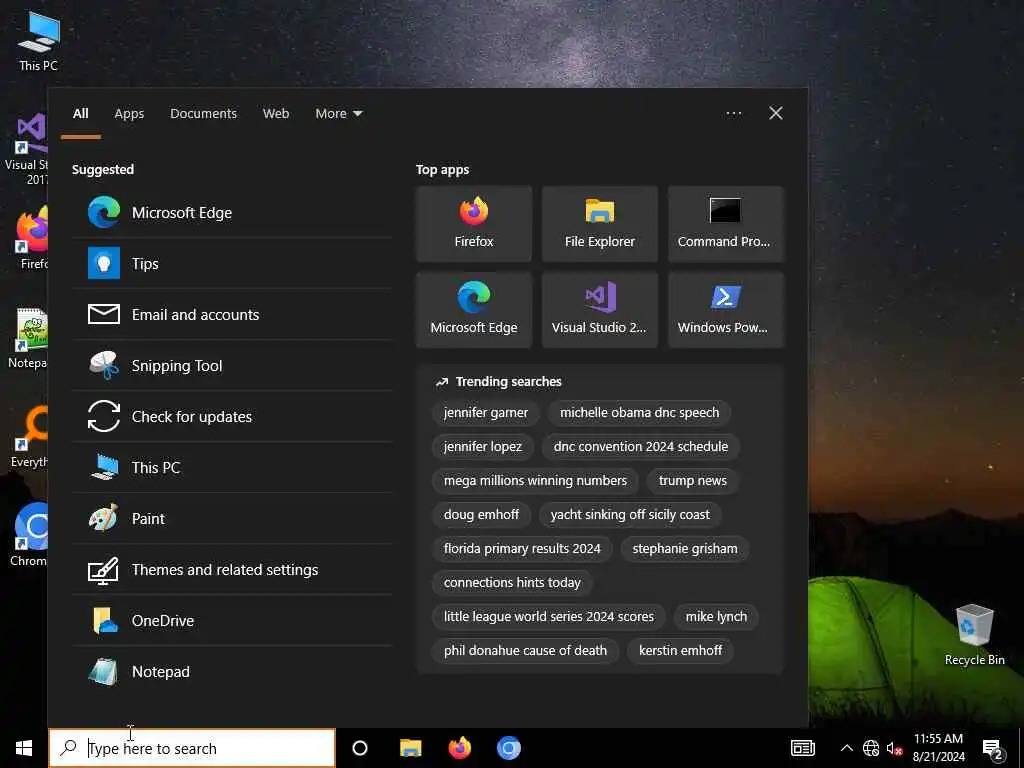Open Microsoft Edge from the Suggested list

pos(232,212)
